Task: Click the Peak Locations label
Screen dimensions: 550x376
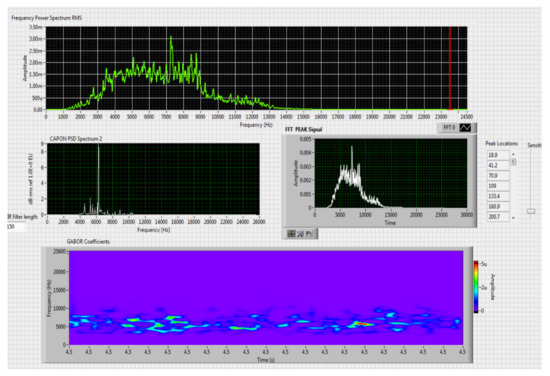Action: pos(502,143)
